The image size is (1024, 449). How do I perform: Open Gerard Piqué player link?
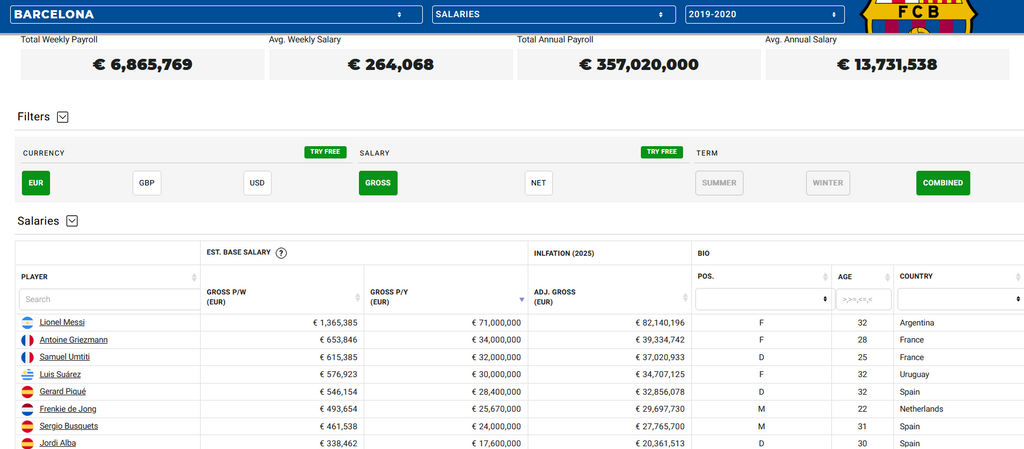click(63, 392)
